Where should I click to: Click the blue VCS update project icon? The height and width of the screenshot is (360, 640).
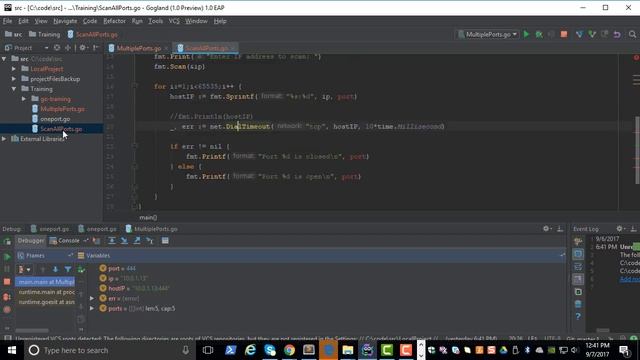(x=579, y=34)
